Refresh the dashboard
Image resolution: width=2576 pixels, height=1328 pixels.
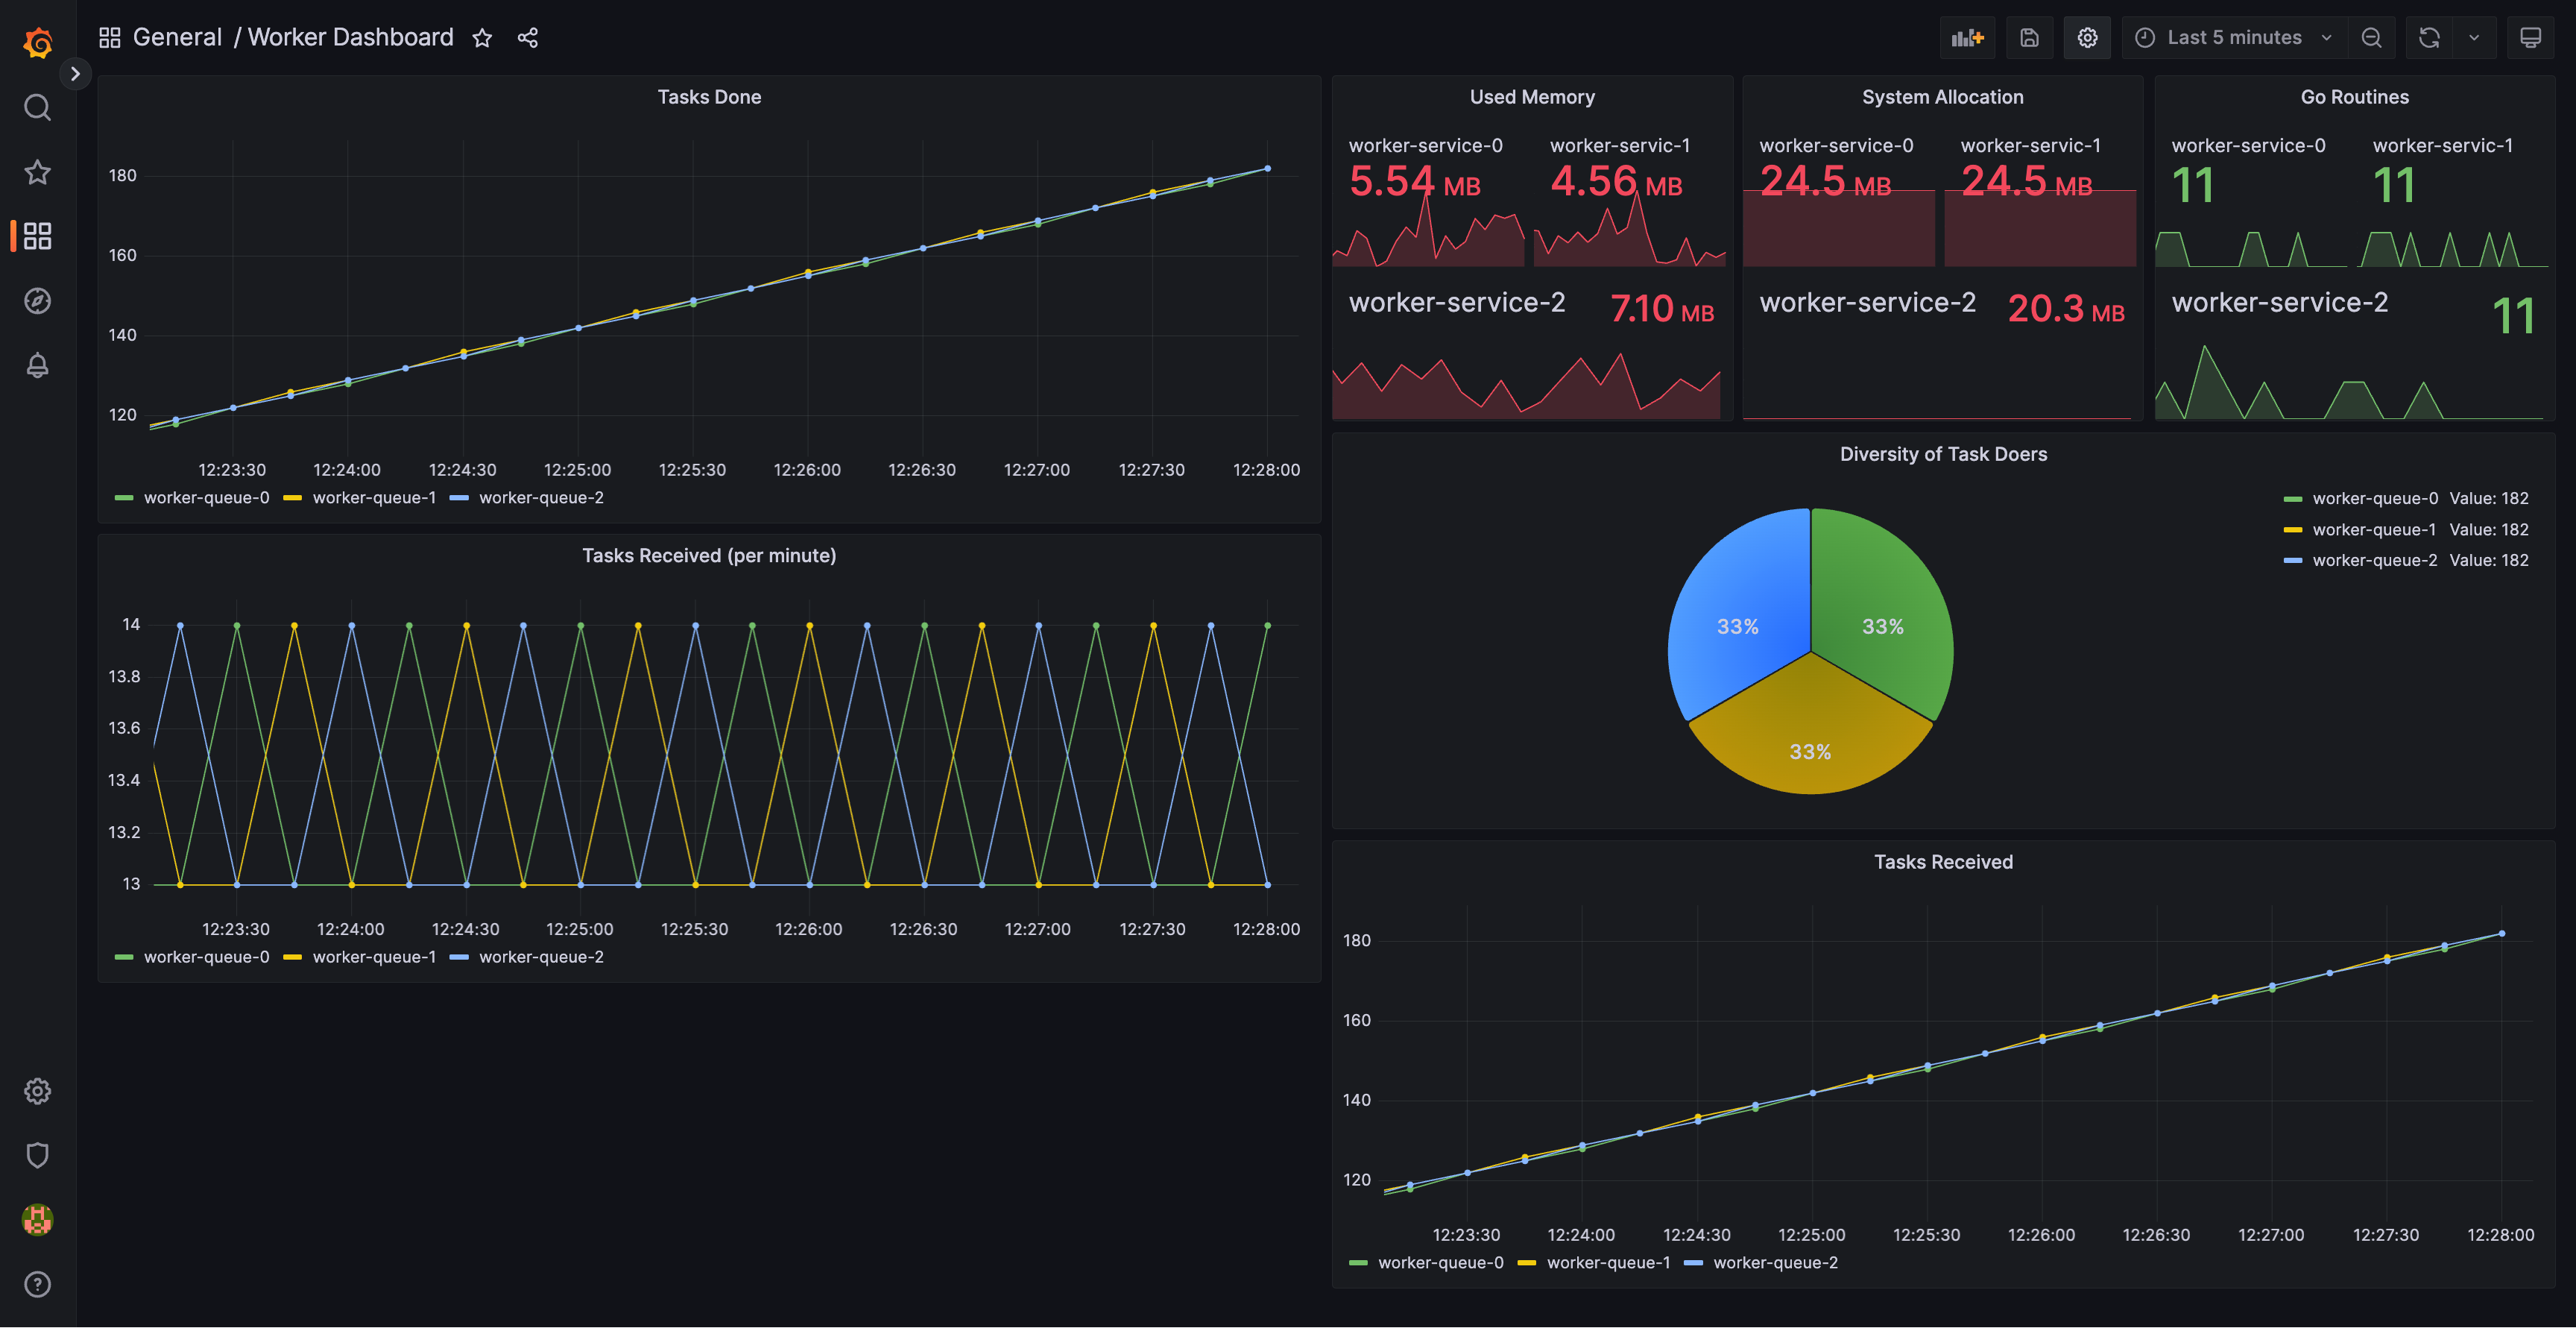click(x=2429, y=38)
